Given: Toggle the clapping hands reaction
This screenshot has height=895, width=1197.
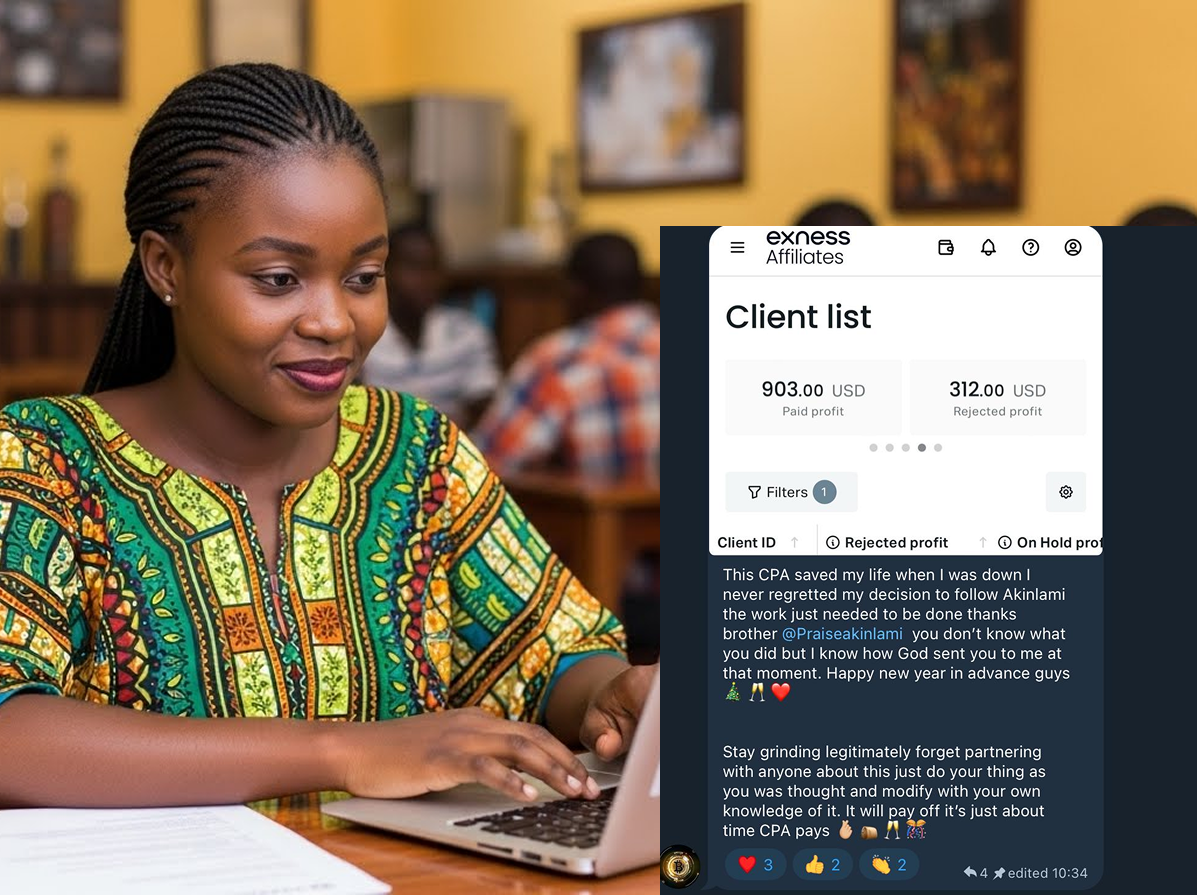Looking at the screenshot, I should (889, 864).
